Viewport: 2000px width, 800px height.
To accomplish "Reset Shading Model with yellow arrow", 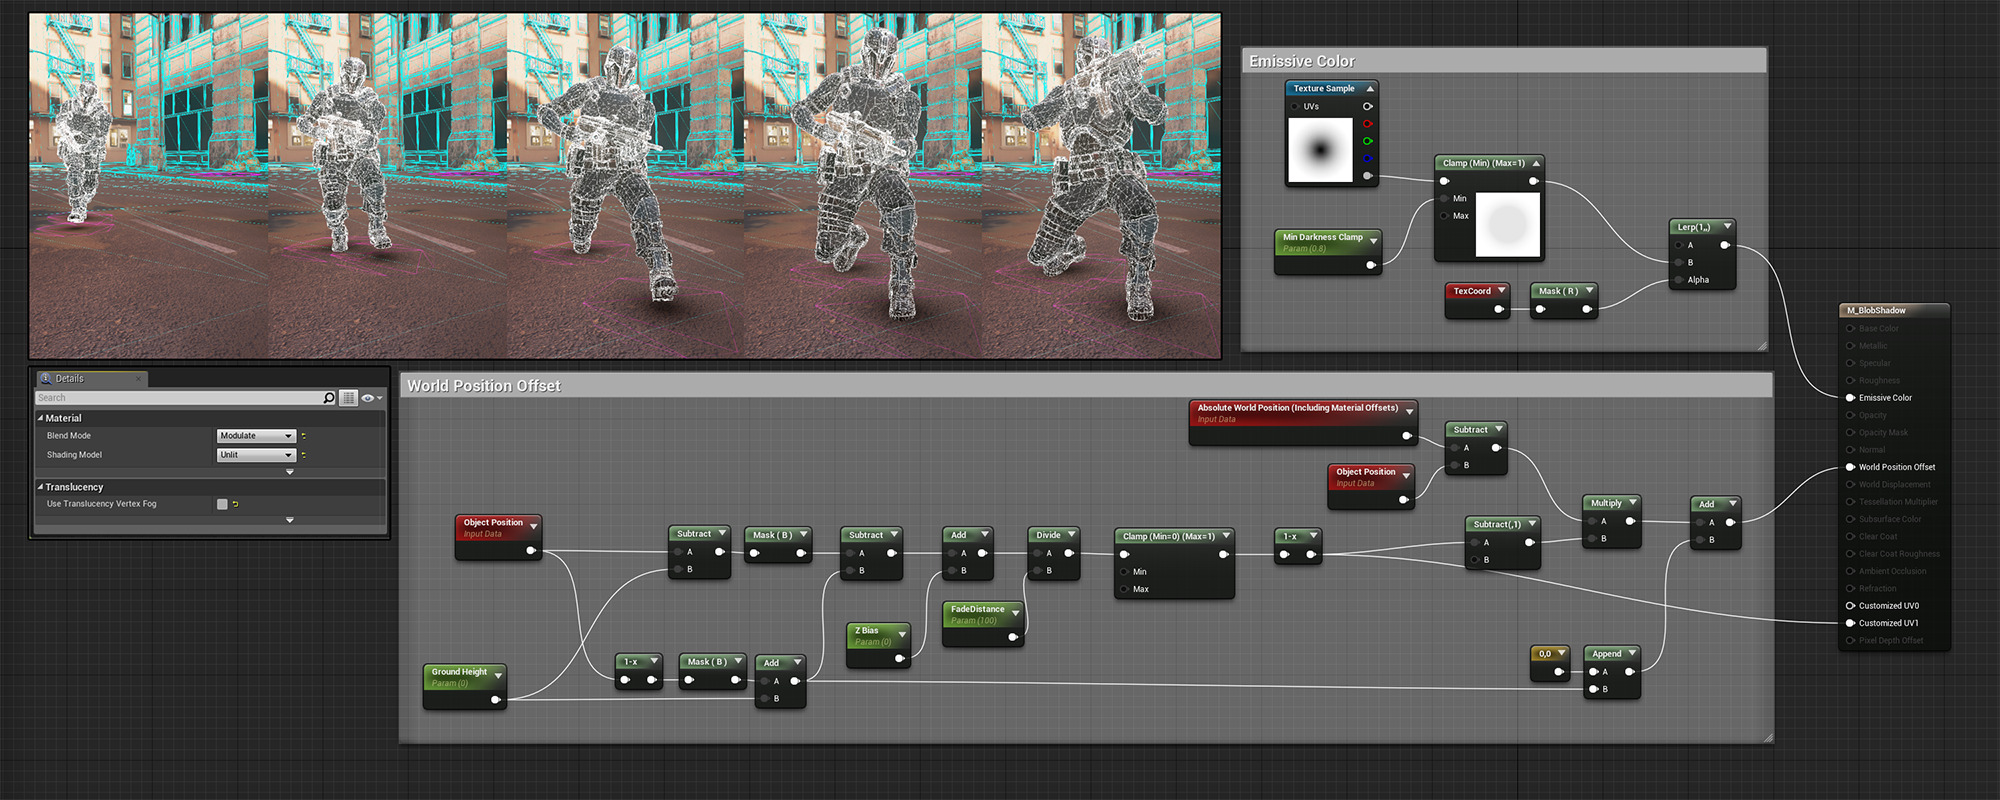I will click(304, 455).
